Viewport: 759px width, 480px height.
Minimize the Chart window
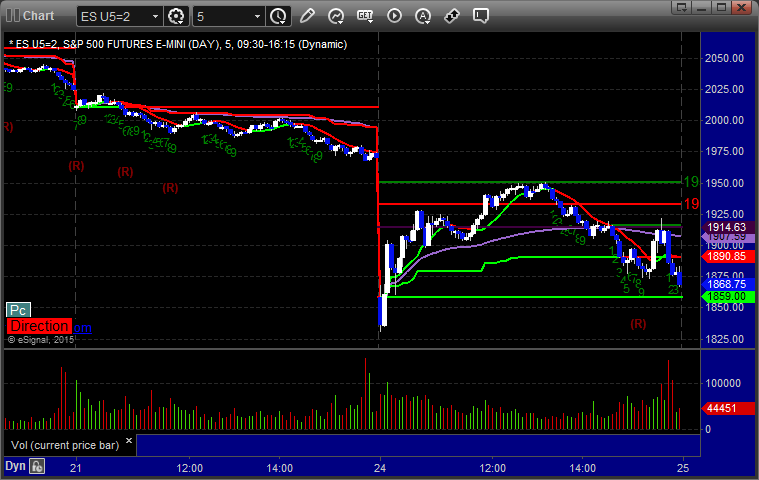coord(701,7)
